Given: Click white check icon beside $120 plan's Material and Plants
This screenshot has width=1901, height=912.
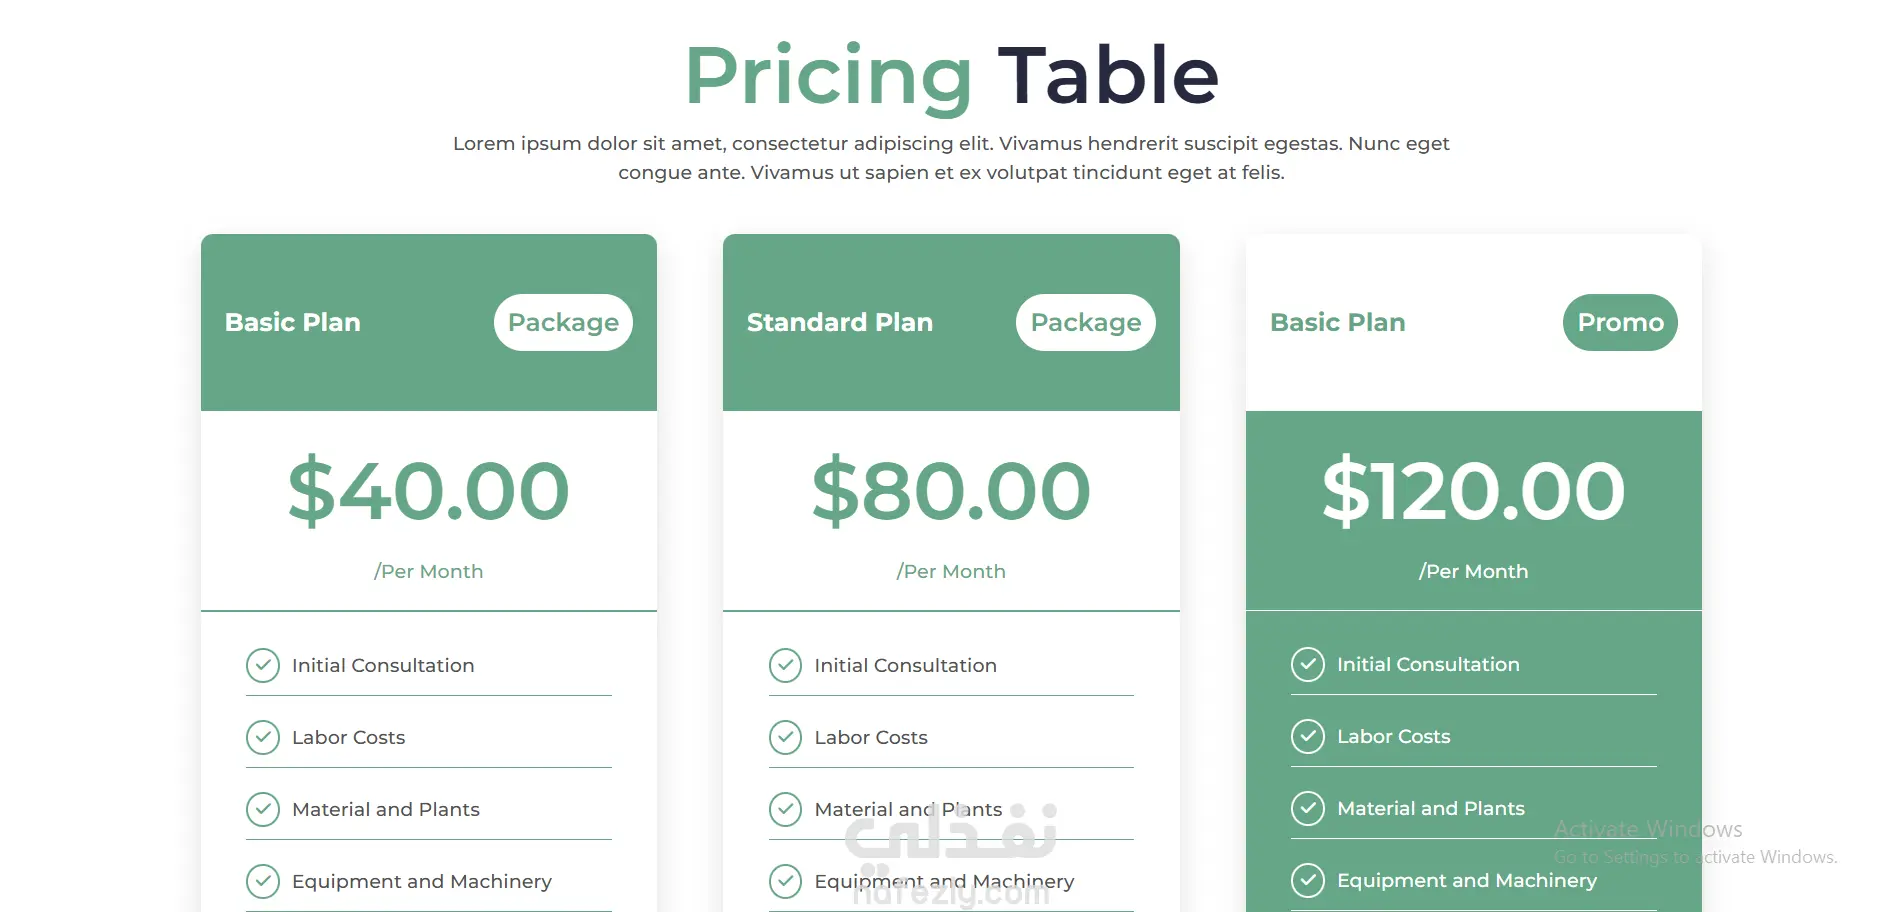Looking at the screenshot, I should click(1307, 808).
